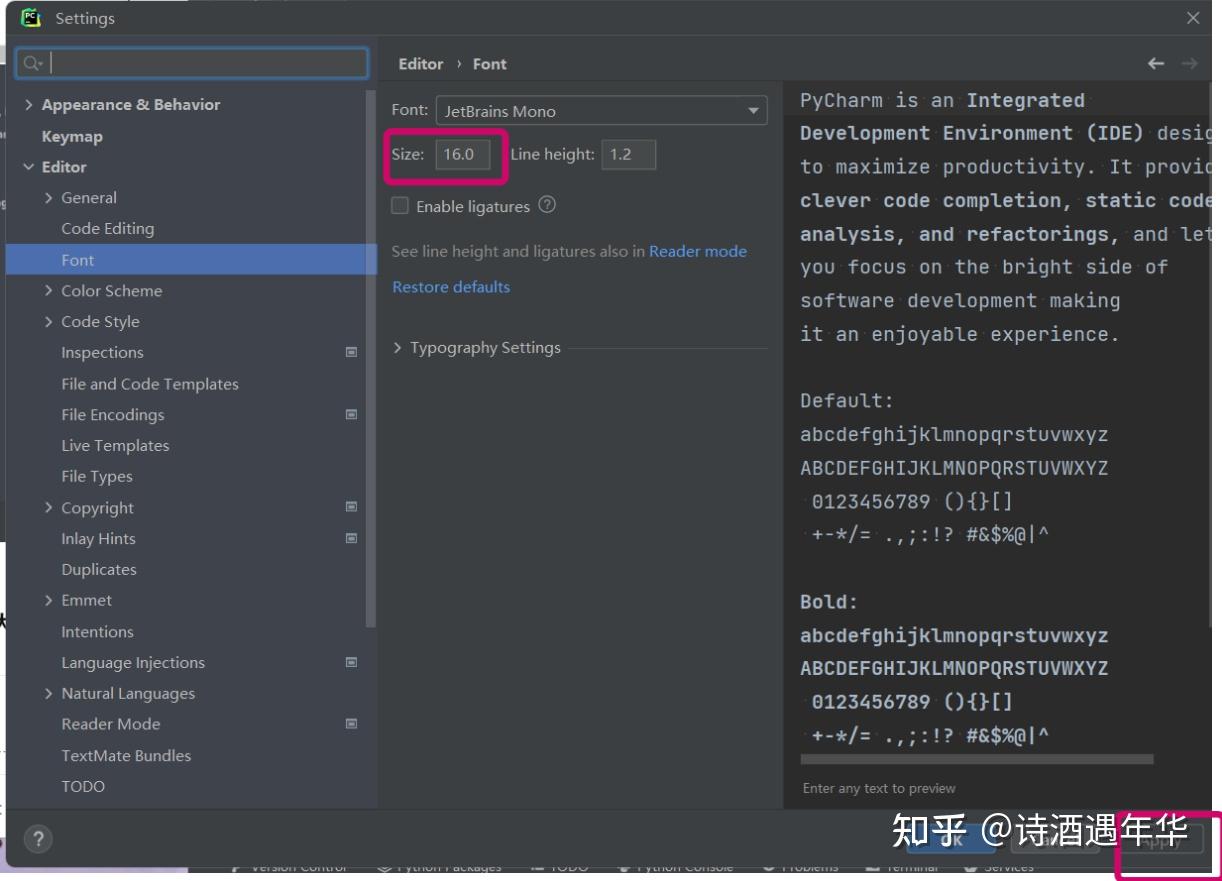Select TODO in settings tree

[83, 786]
